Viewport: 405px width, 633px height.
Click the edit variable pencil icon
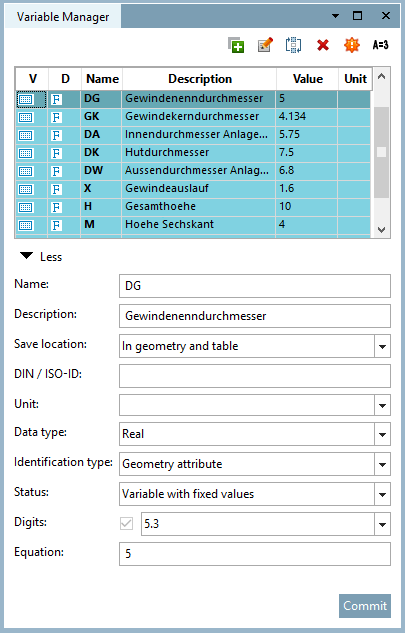(265, 45)
